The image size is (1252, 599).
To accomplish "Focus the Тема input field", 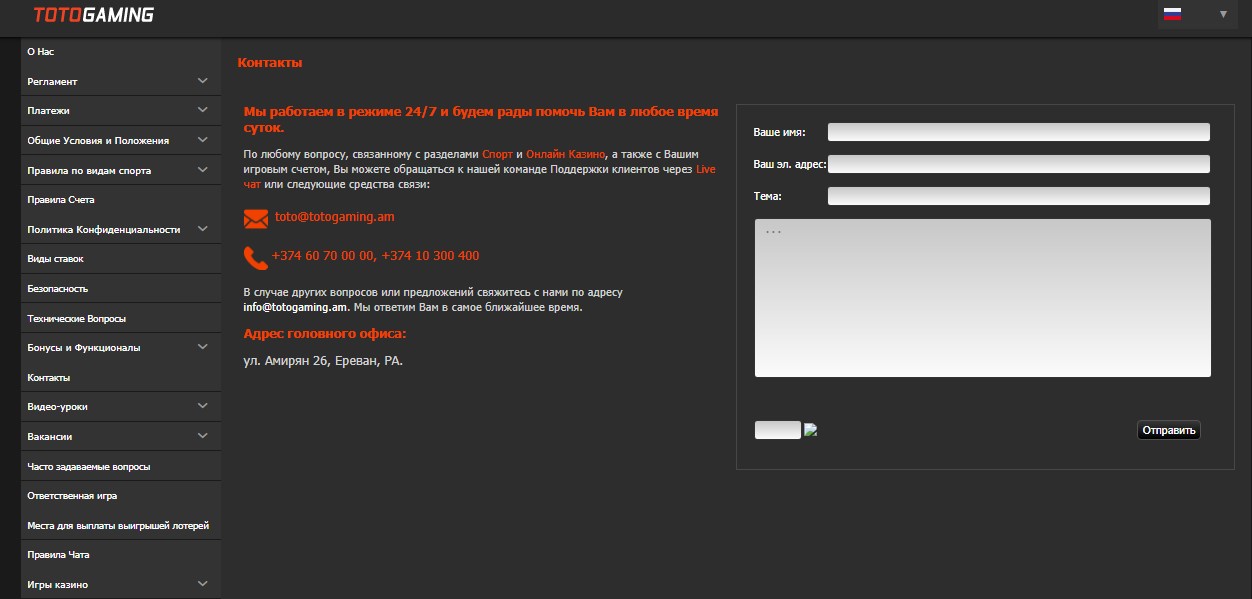I will tap(1019, 196).
